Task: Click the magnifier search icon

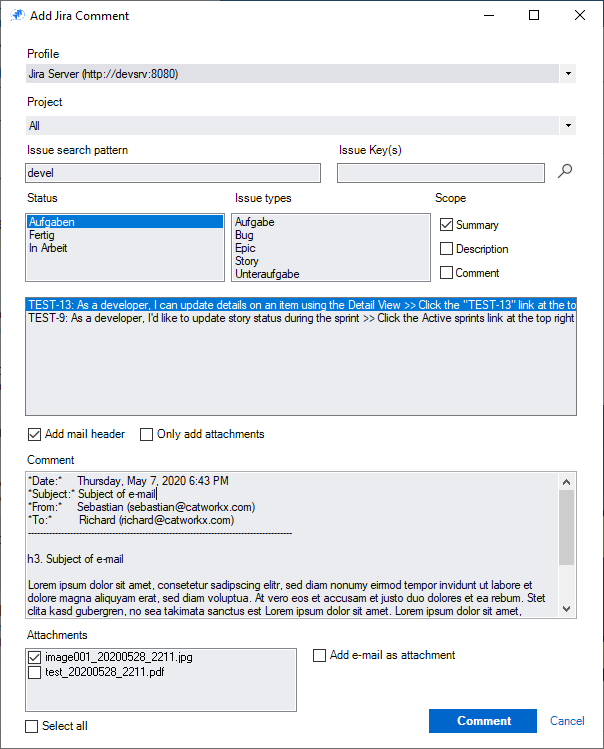Action: click(x=565, y=172)
